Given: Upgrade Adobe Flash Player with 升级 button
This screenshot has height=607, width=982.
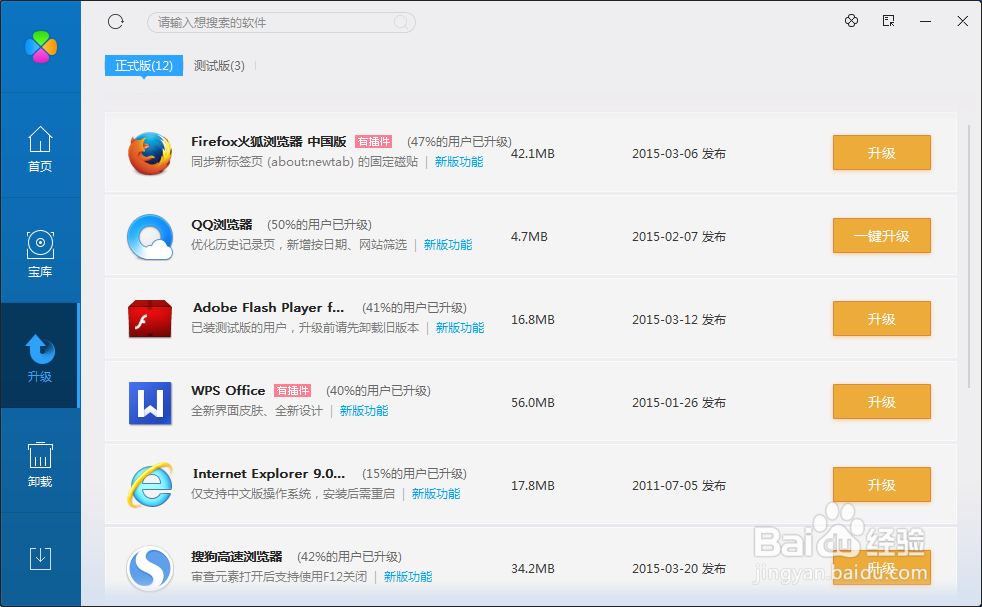Looking at the screenshot, I should click(881, 319).
